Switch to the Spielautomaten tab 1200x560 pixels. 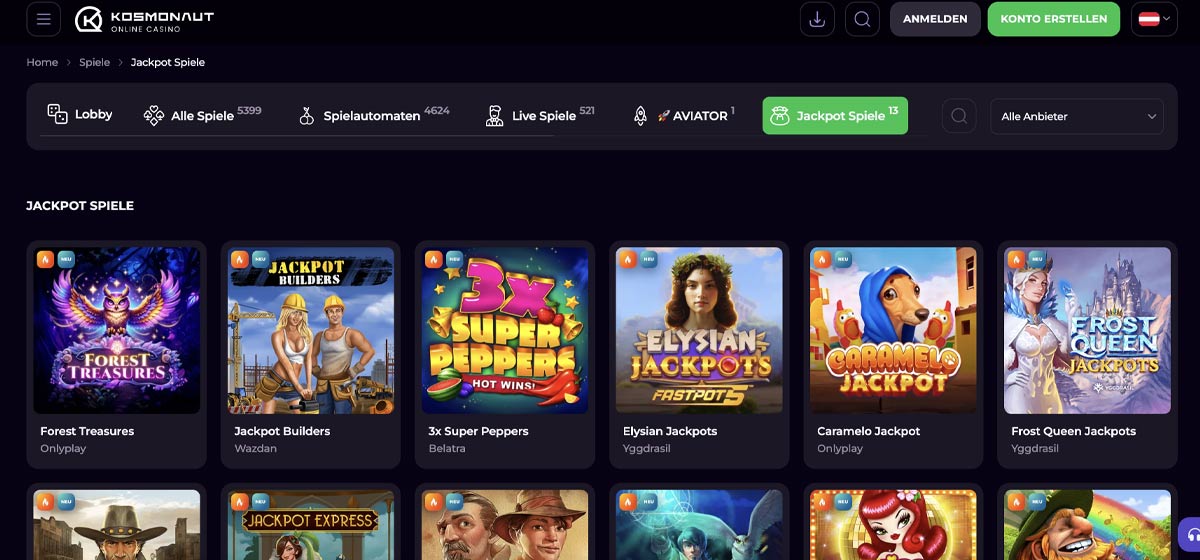click(x=374, y=115)
